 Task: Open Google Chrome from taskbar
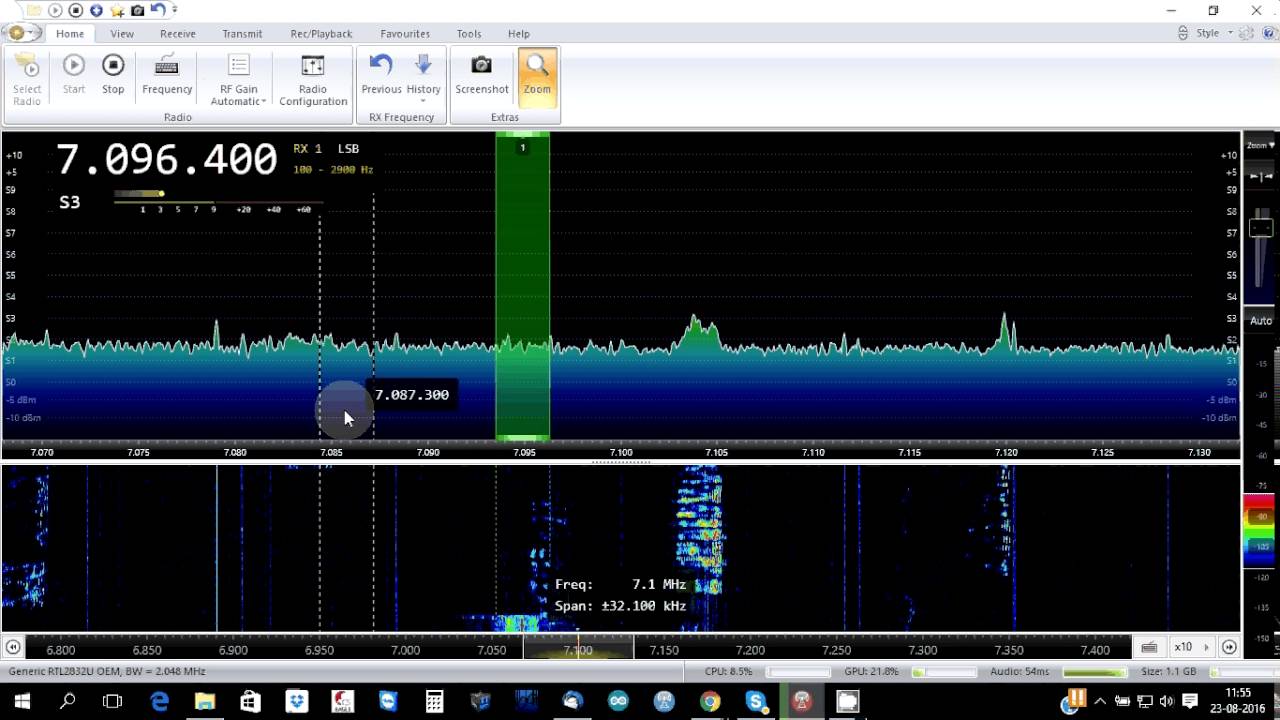coord(710,702)
